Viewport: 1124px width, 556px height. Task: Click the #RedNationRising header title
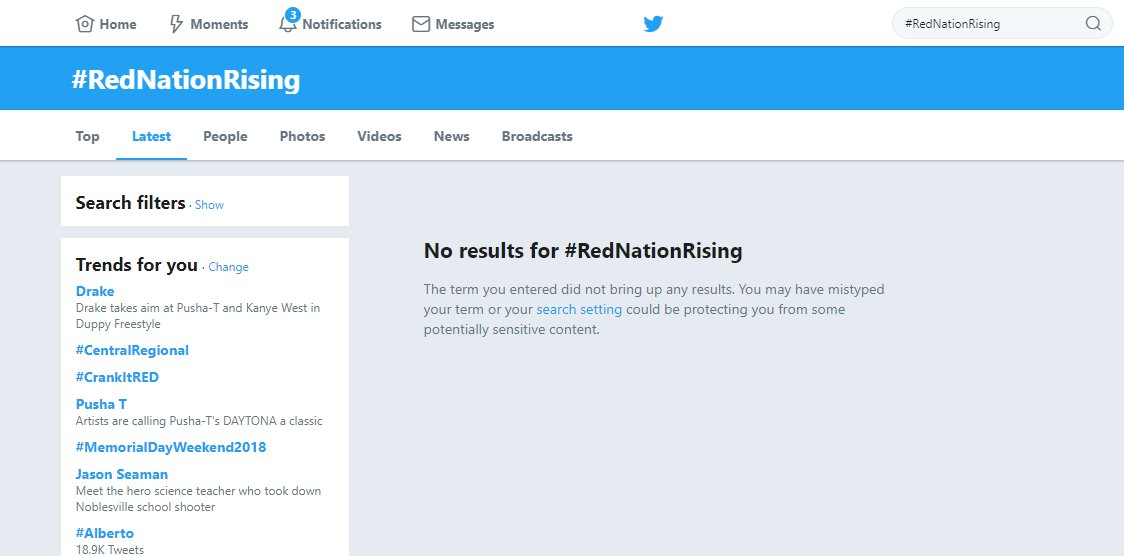pos(186,80)
